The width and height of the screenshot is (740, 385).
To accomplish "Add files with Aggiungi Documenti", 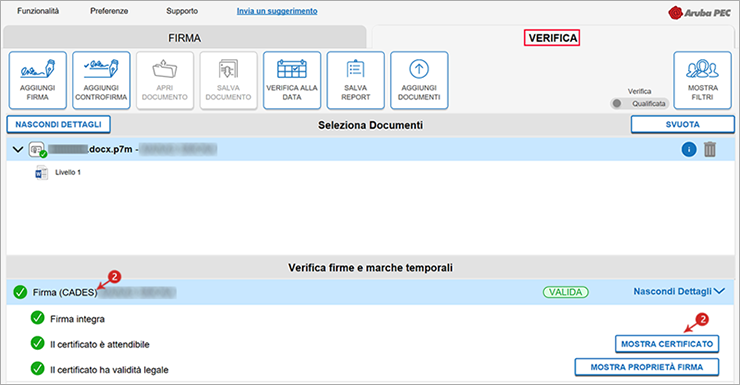I will [419, 81].
